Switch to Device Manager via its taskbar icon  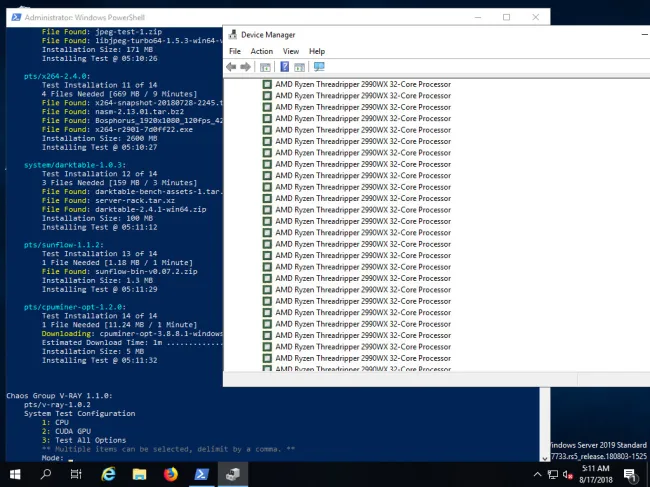coord(233,474)
